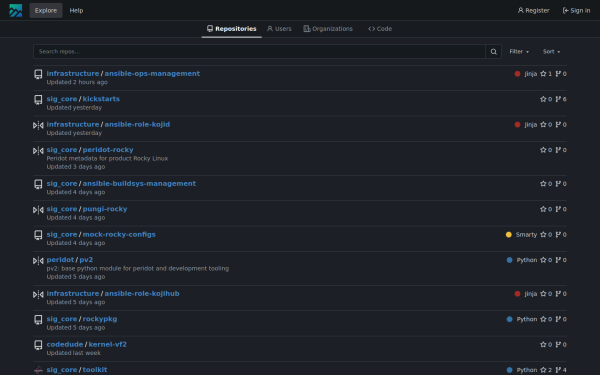Click 'Peridot metadata for product Rocky Linux' description
Image resolution: width=600 pixels, height=375 pixels.
coord(107,158)
